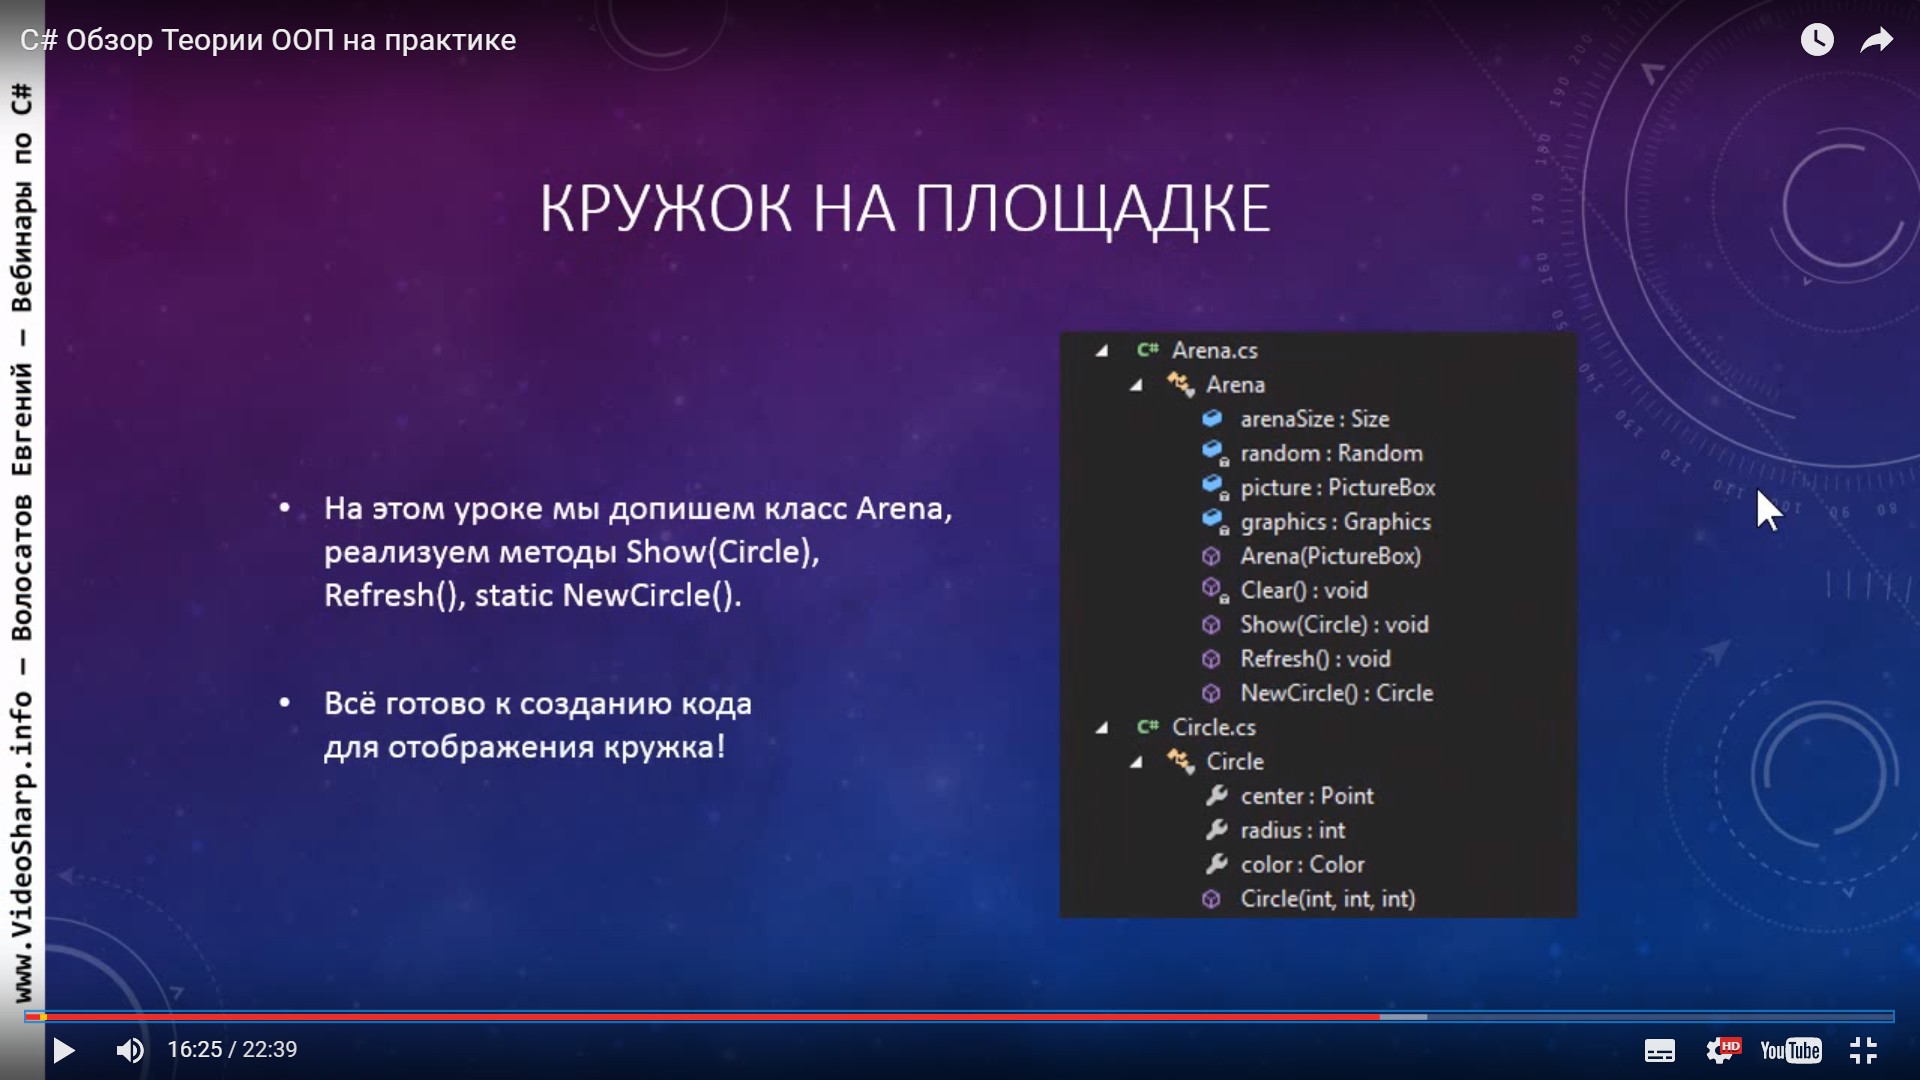Select Show(Circle) : void method
The width and height of the screenshot is (1920, 1080).
coord(1334,625)
